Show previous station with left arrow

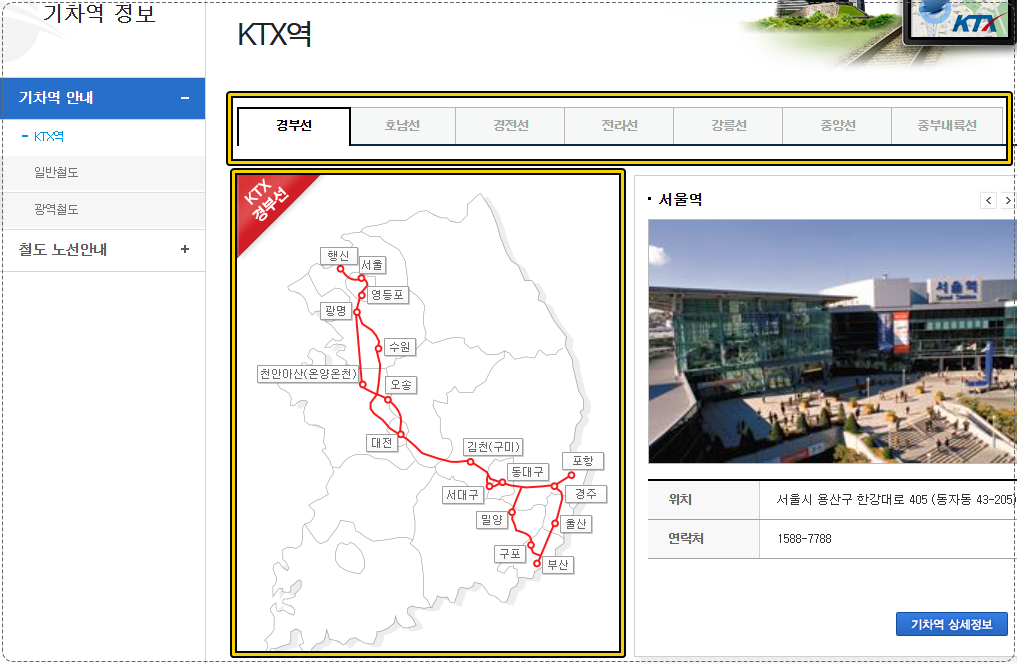tap(988, 200)
